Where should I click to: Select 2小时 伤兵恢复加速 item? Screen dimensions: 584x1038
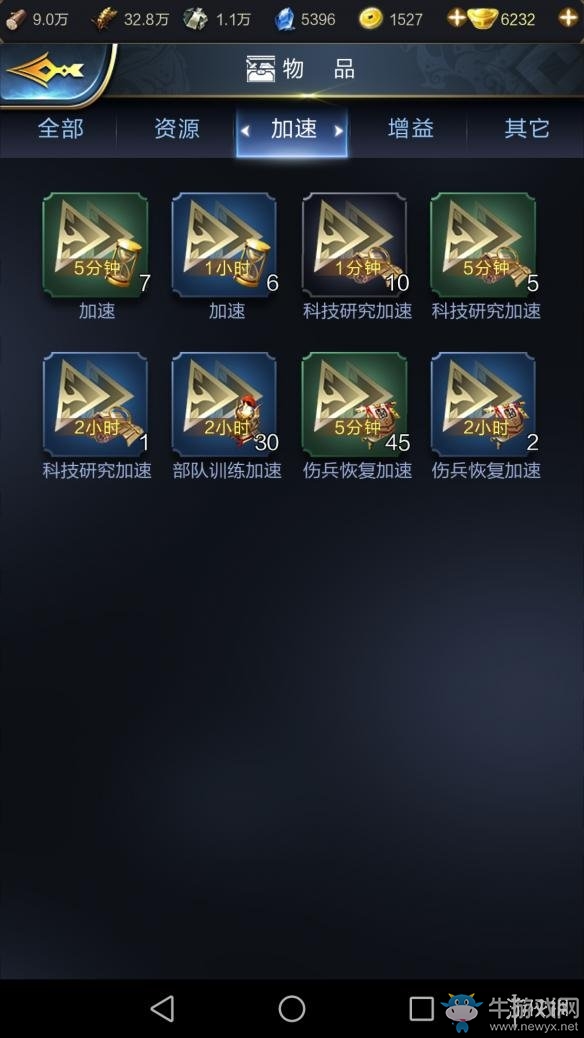[x=484, y=405]
